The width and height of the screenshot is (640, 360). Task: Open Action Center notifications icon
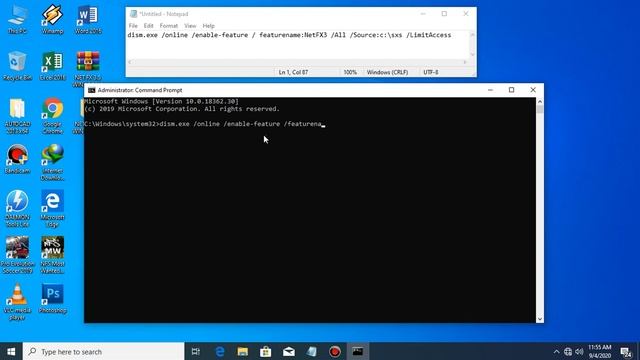(x=626, y=351)
